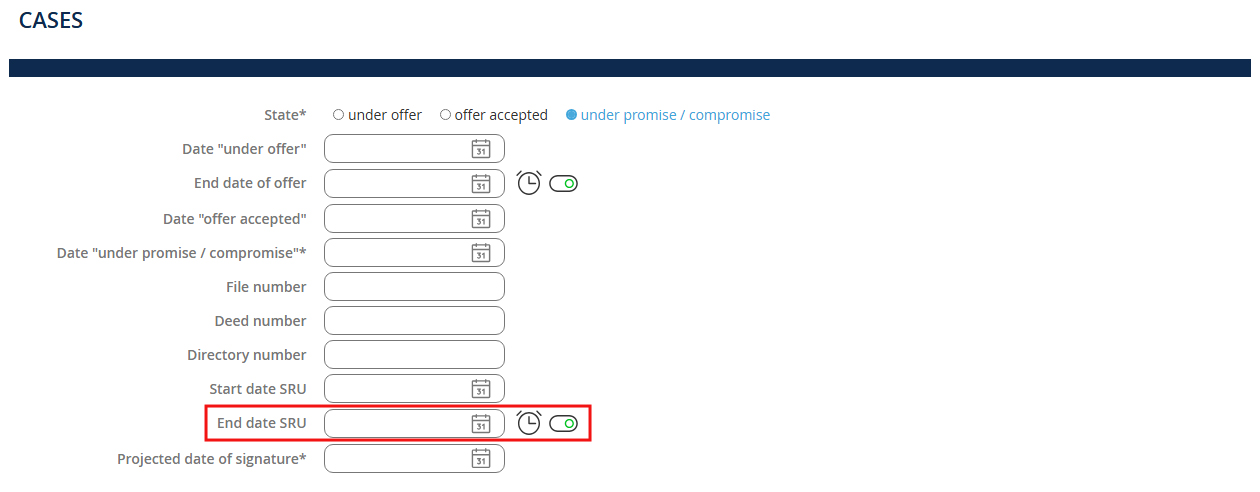Click the Date "under offer" text field
The height and width of the screenshot is (492, 1260).
point(397,149)
